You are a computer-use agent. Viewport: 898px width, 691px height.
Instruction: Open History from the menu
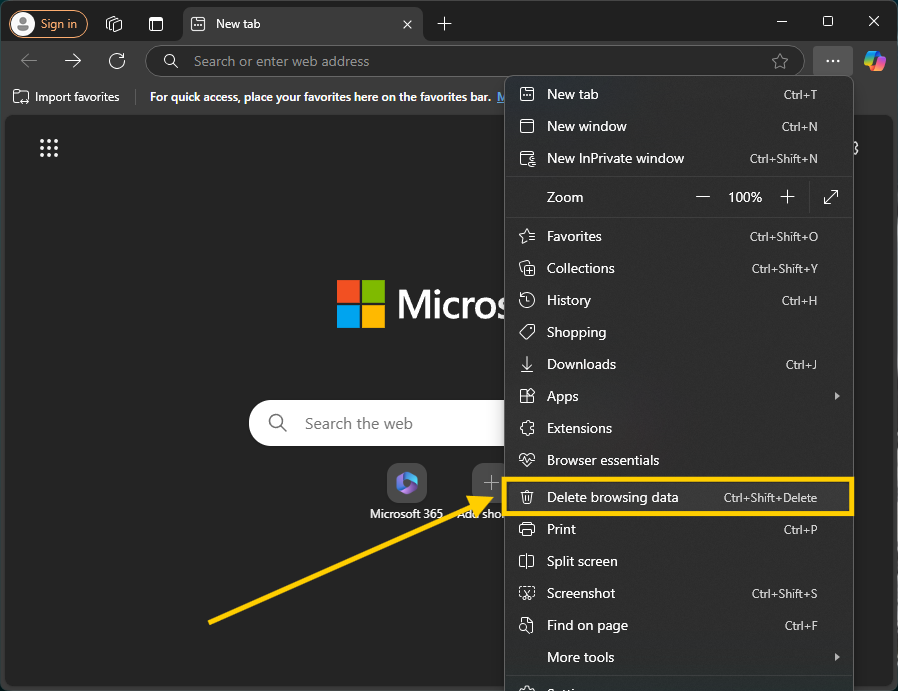click(x=568, y=300)
